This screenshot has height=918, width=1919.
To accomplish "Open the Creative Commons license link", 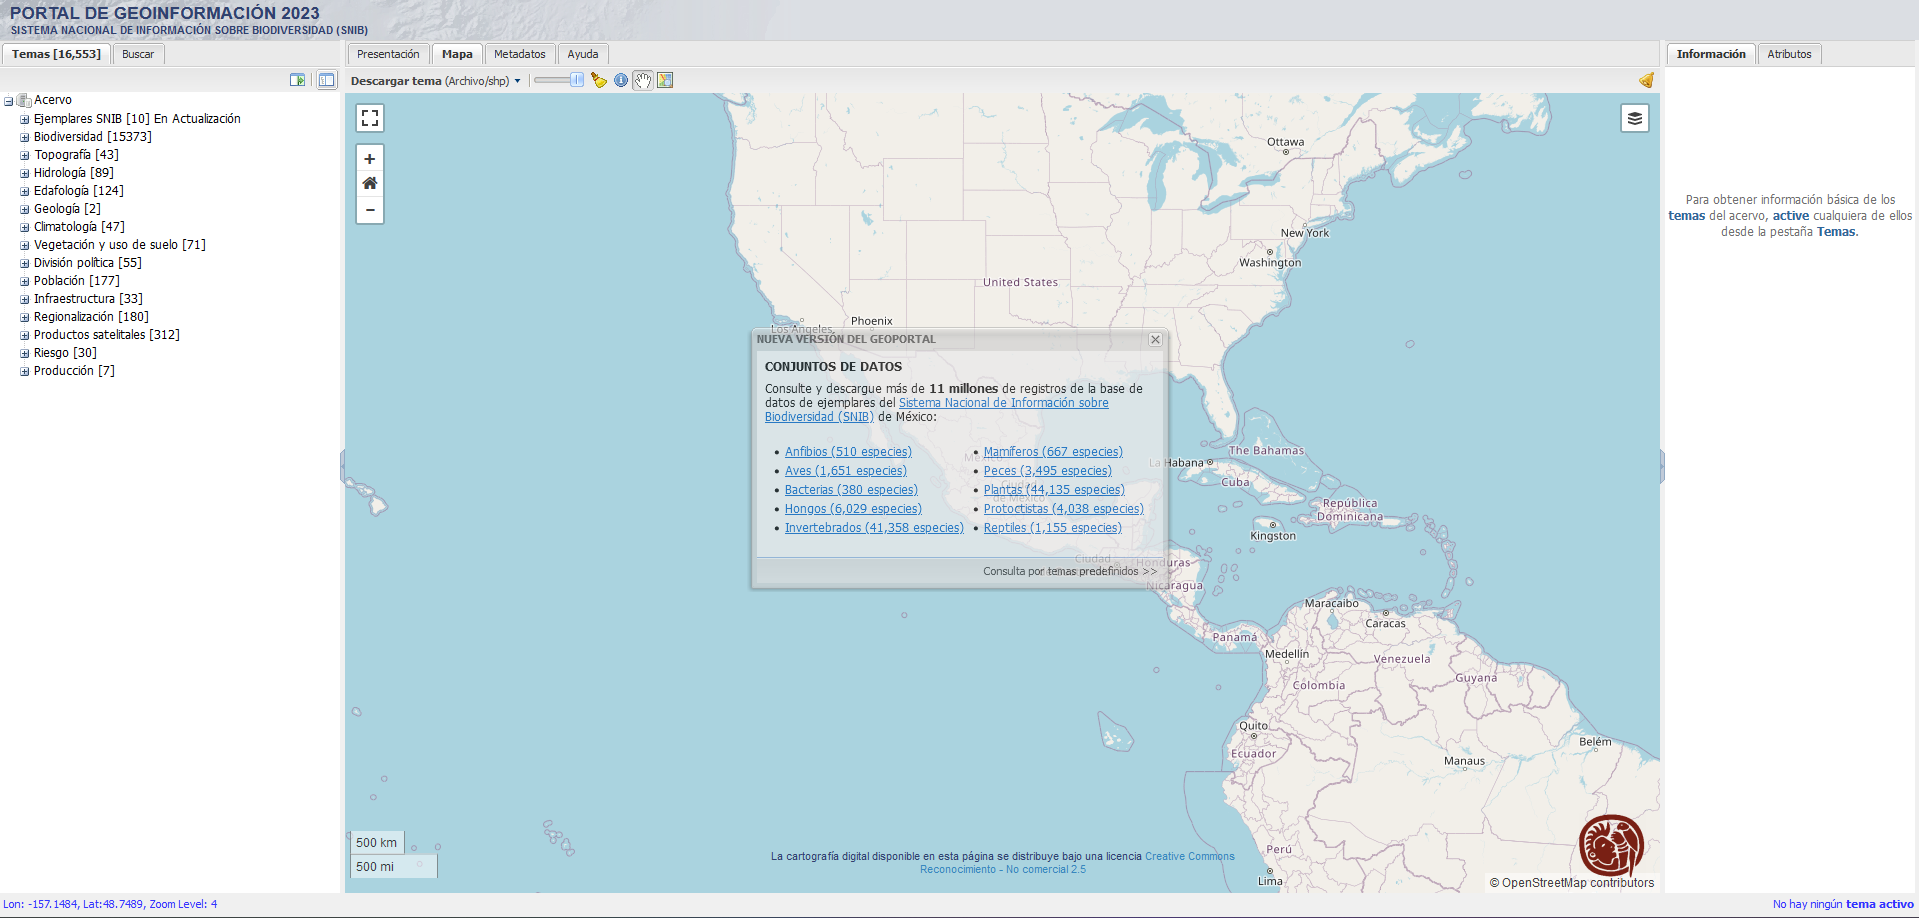I will (x=1190, y=857).
